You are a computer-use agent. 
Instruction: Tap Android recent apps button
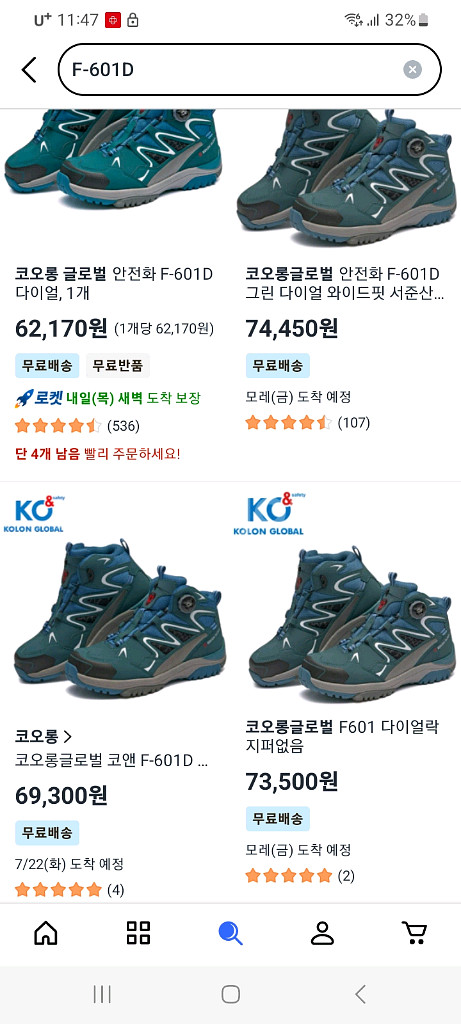[102, 994]
